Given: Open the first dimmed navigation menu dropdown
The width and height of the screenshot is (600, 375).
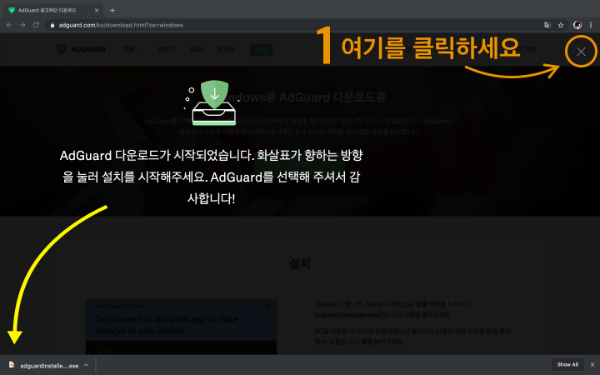Looking at the screenshot, I should point(134,49).
